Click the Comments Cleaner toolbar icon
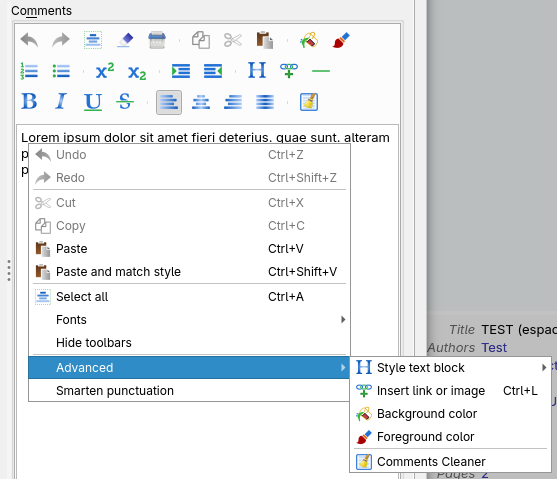Screen dimensions: 557x479 tap(309, 102)
